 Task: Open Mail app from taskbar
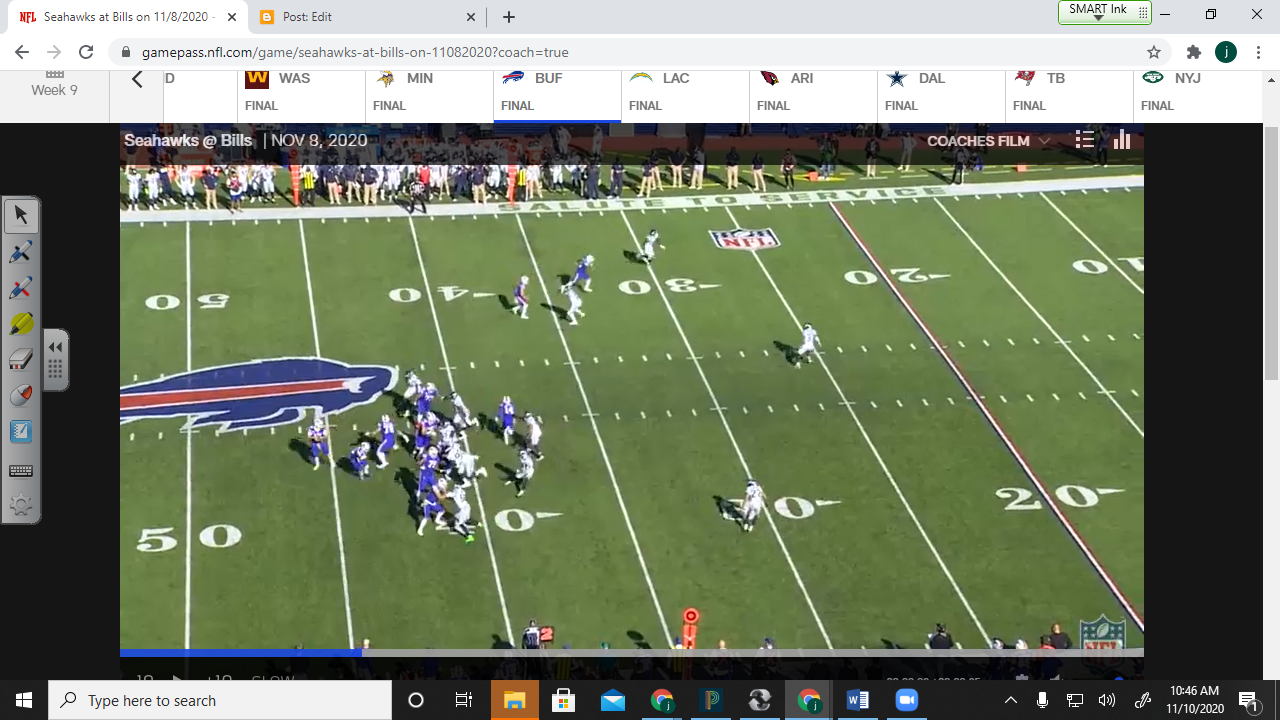coord(612,700)
